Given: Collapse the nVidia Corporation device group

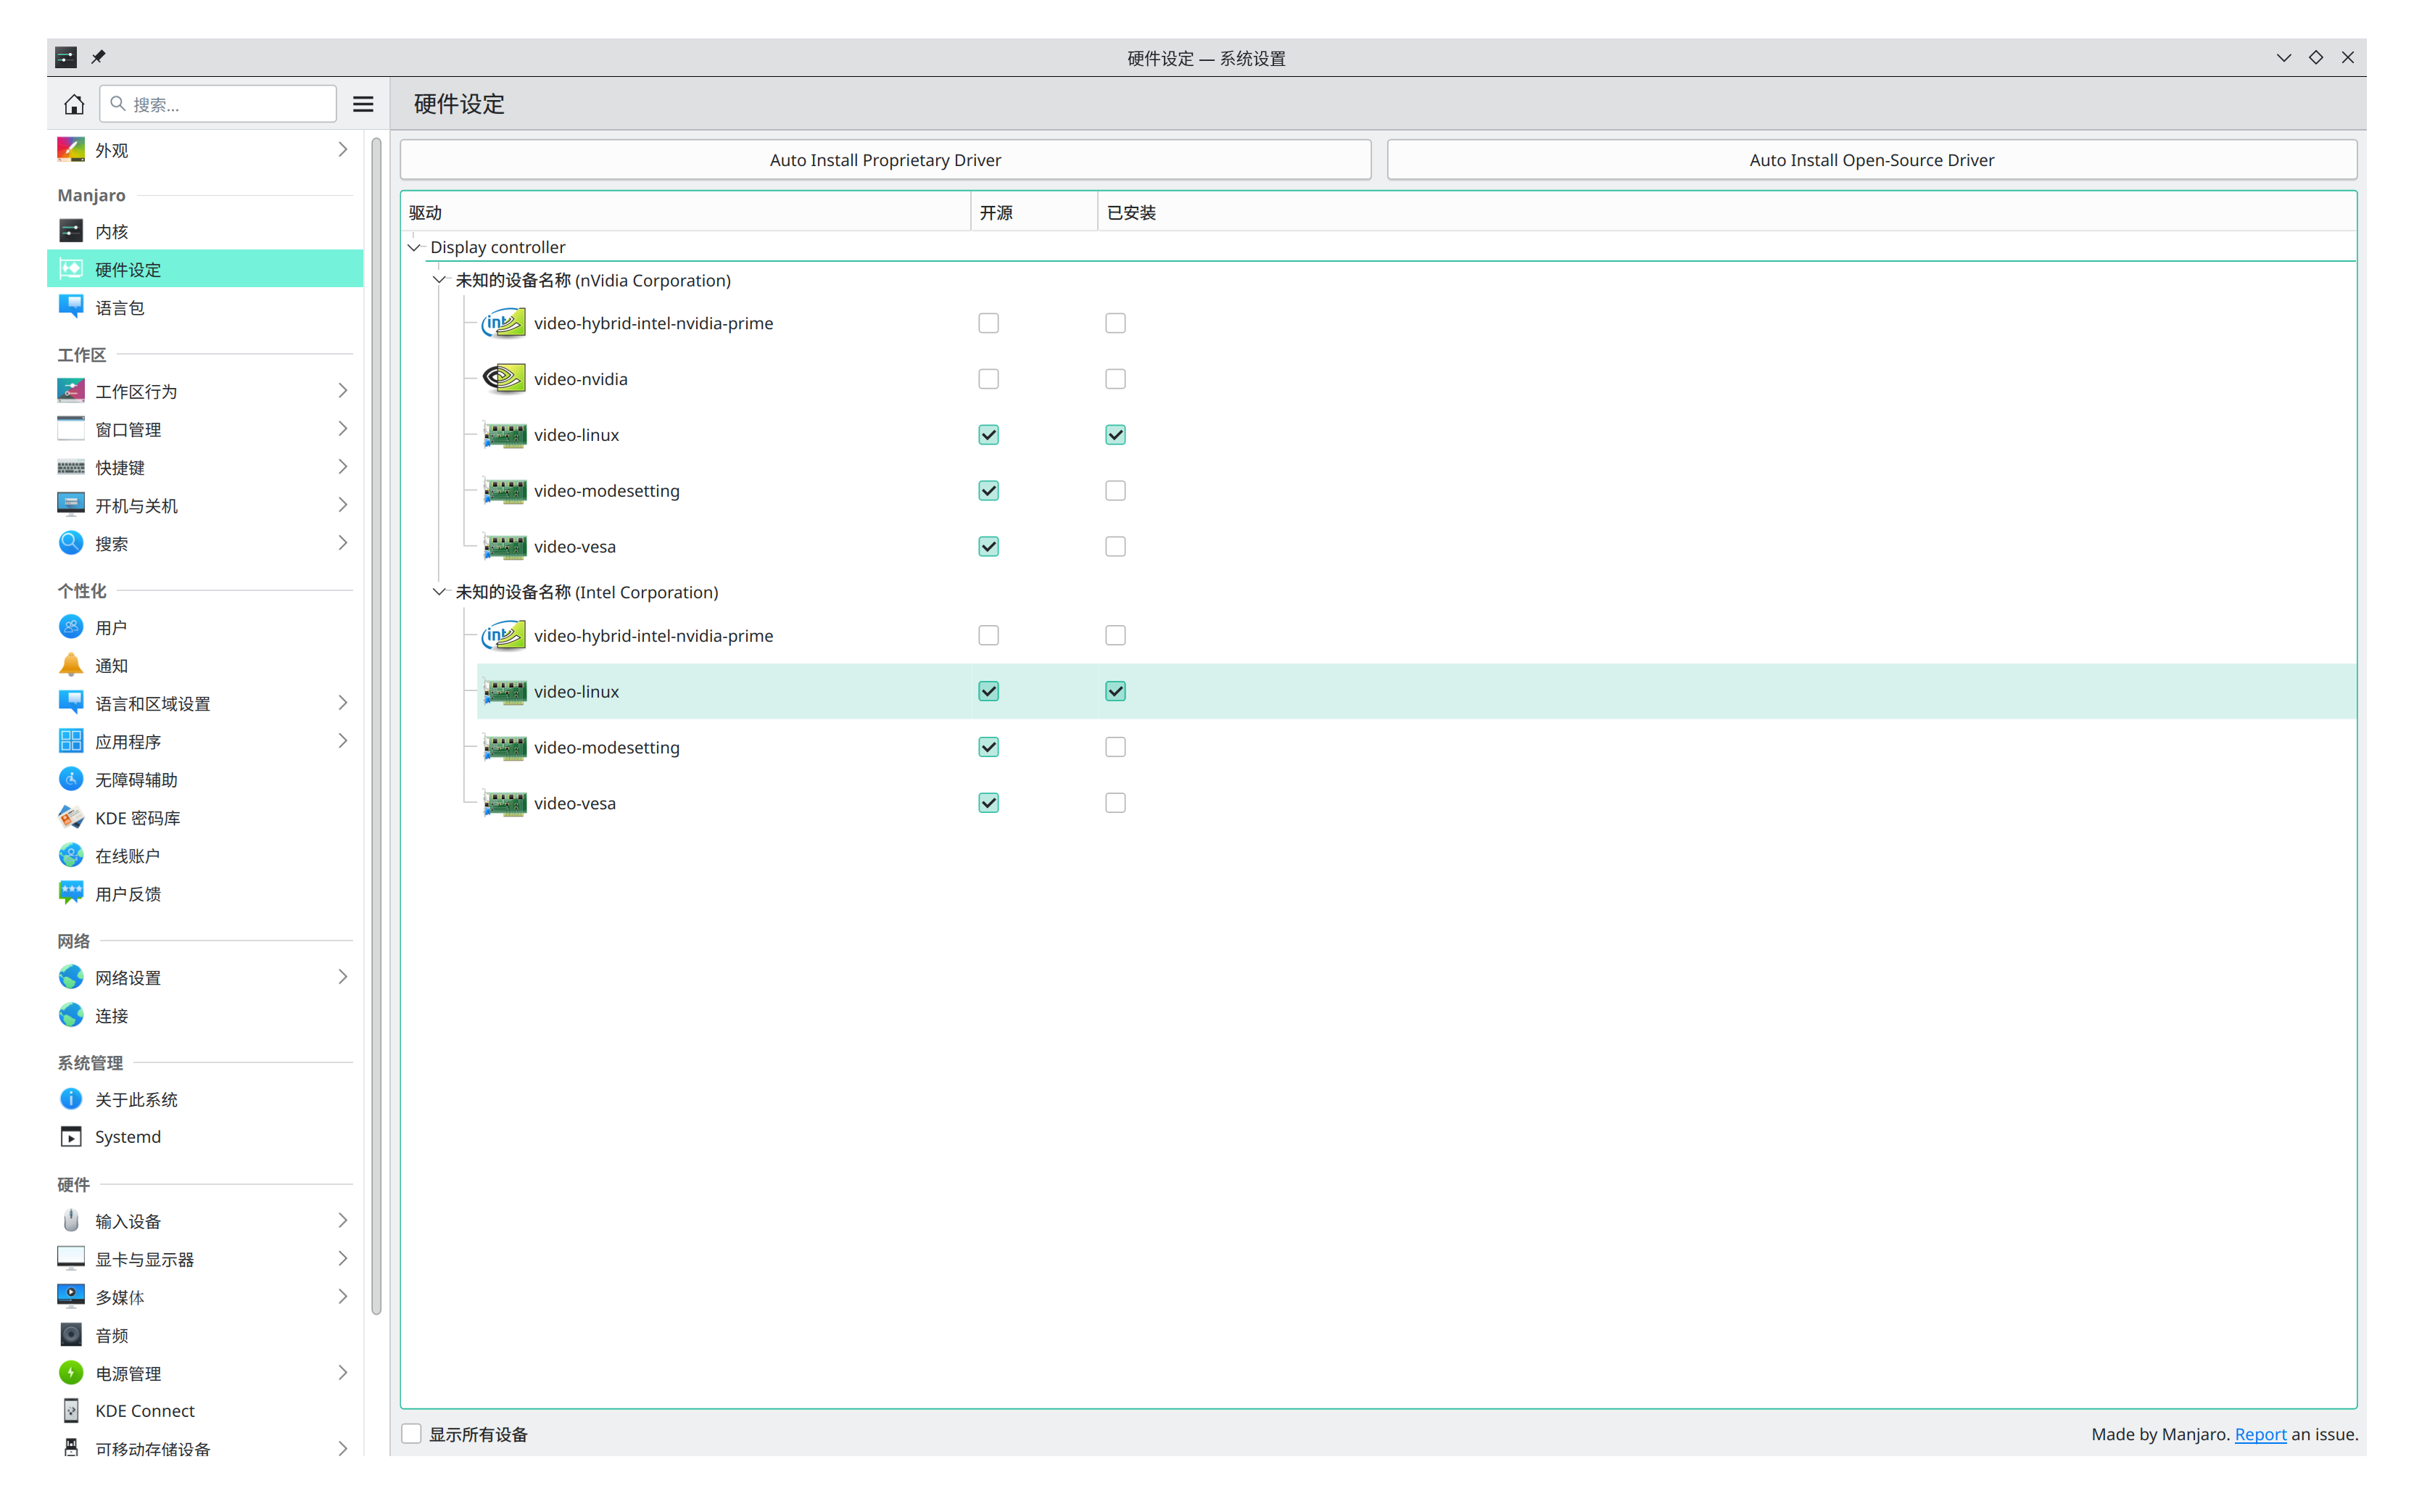Looking at the screenshot, I should tap(439, 280).
